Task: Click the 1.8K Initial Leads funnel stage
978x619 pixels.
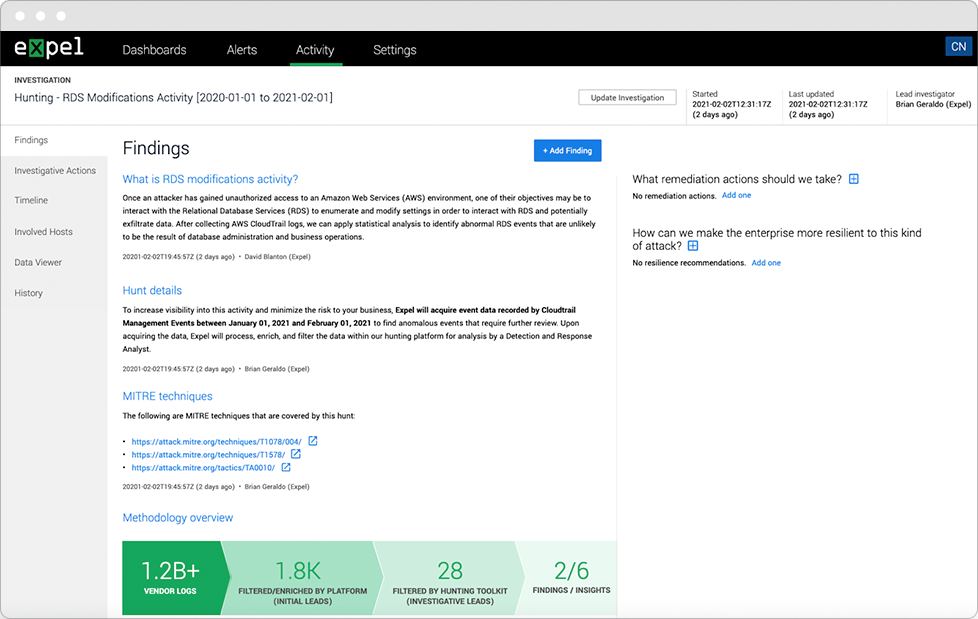Action: pyautogui.click(x=303, y=578)
